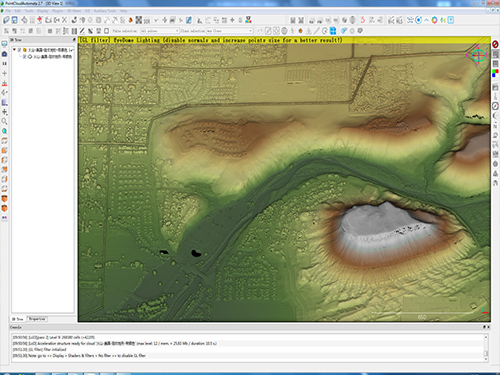Click the yellow EyeDome Lighting filter banner
This screenshot has width=500, height=375.
(x=284, y=40)
